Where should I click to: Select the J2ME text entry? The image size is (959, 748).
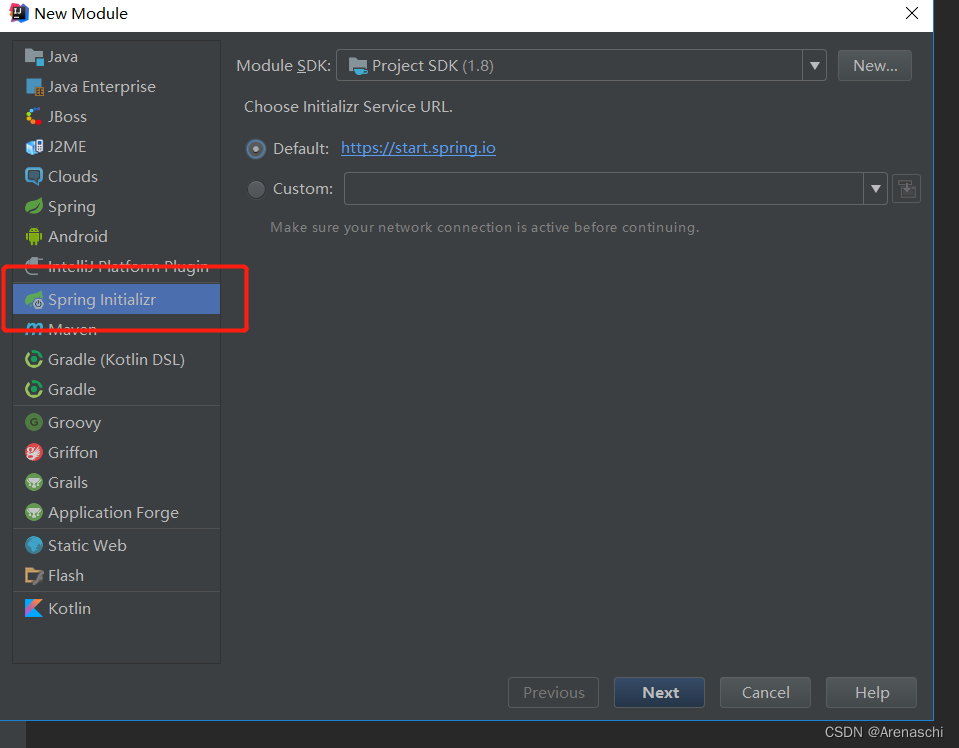click(67, 147)
